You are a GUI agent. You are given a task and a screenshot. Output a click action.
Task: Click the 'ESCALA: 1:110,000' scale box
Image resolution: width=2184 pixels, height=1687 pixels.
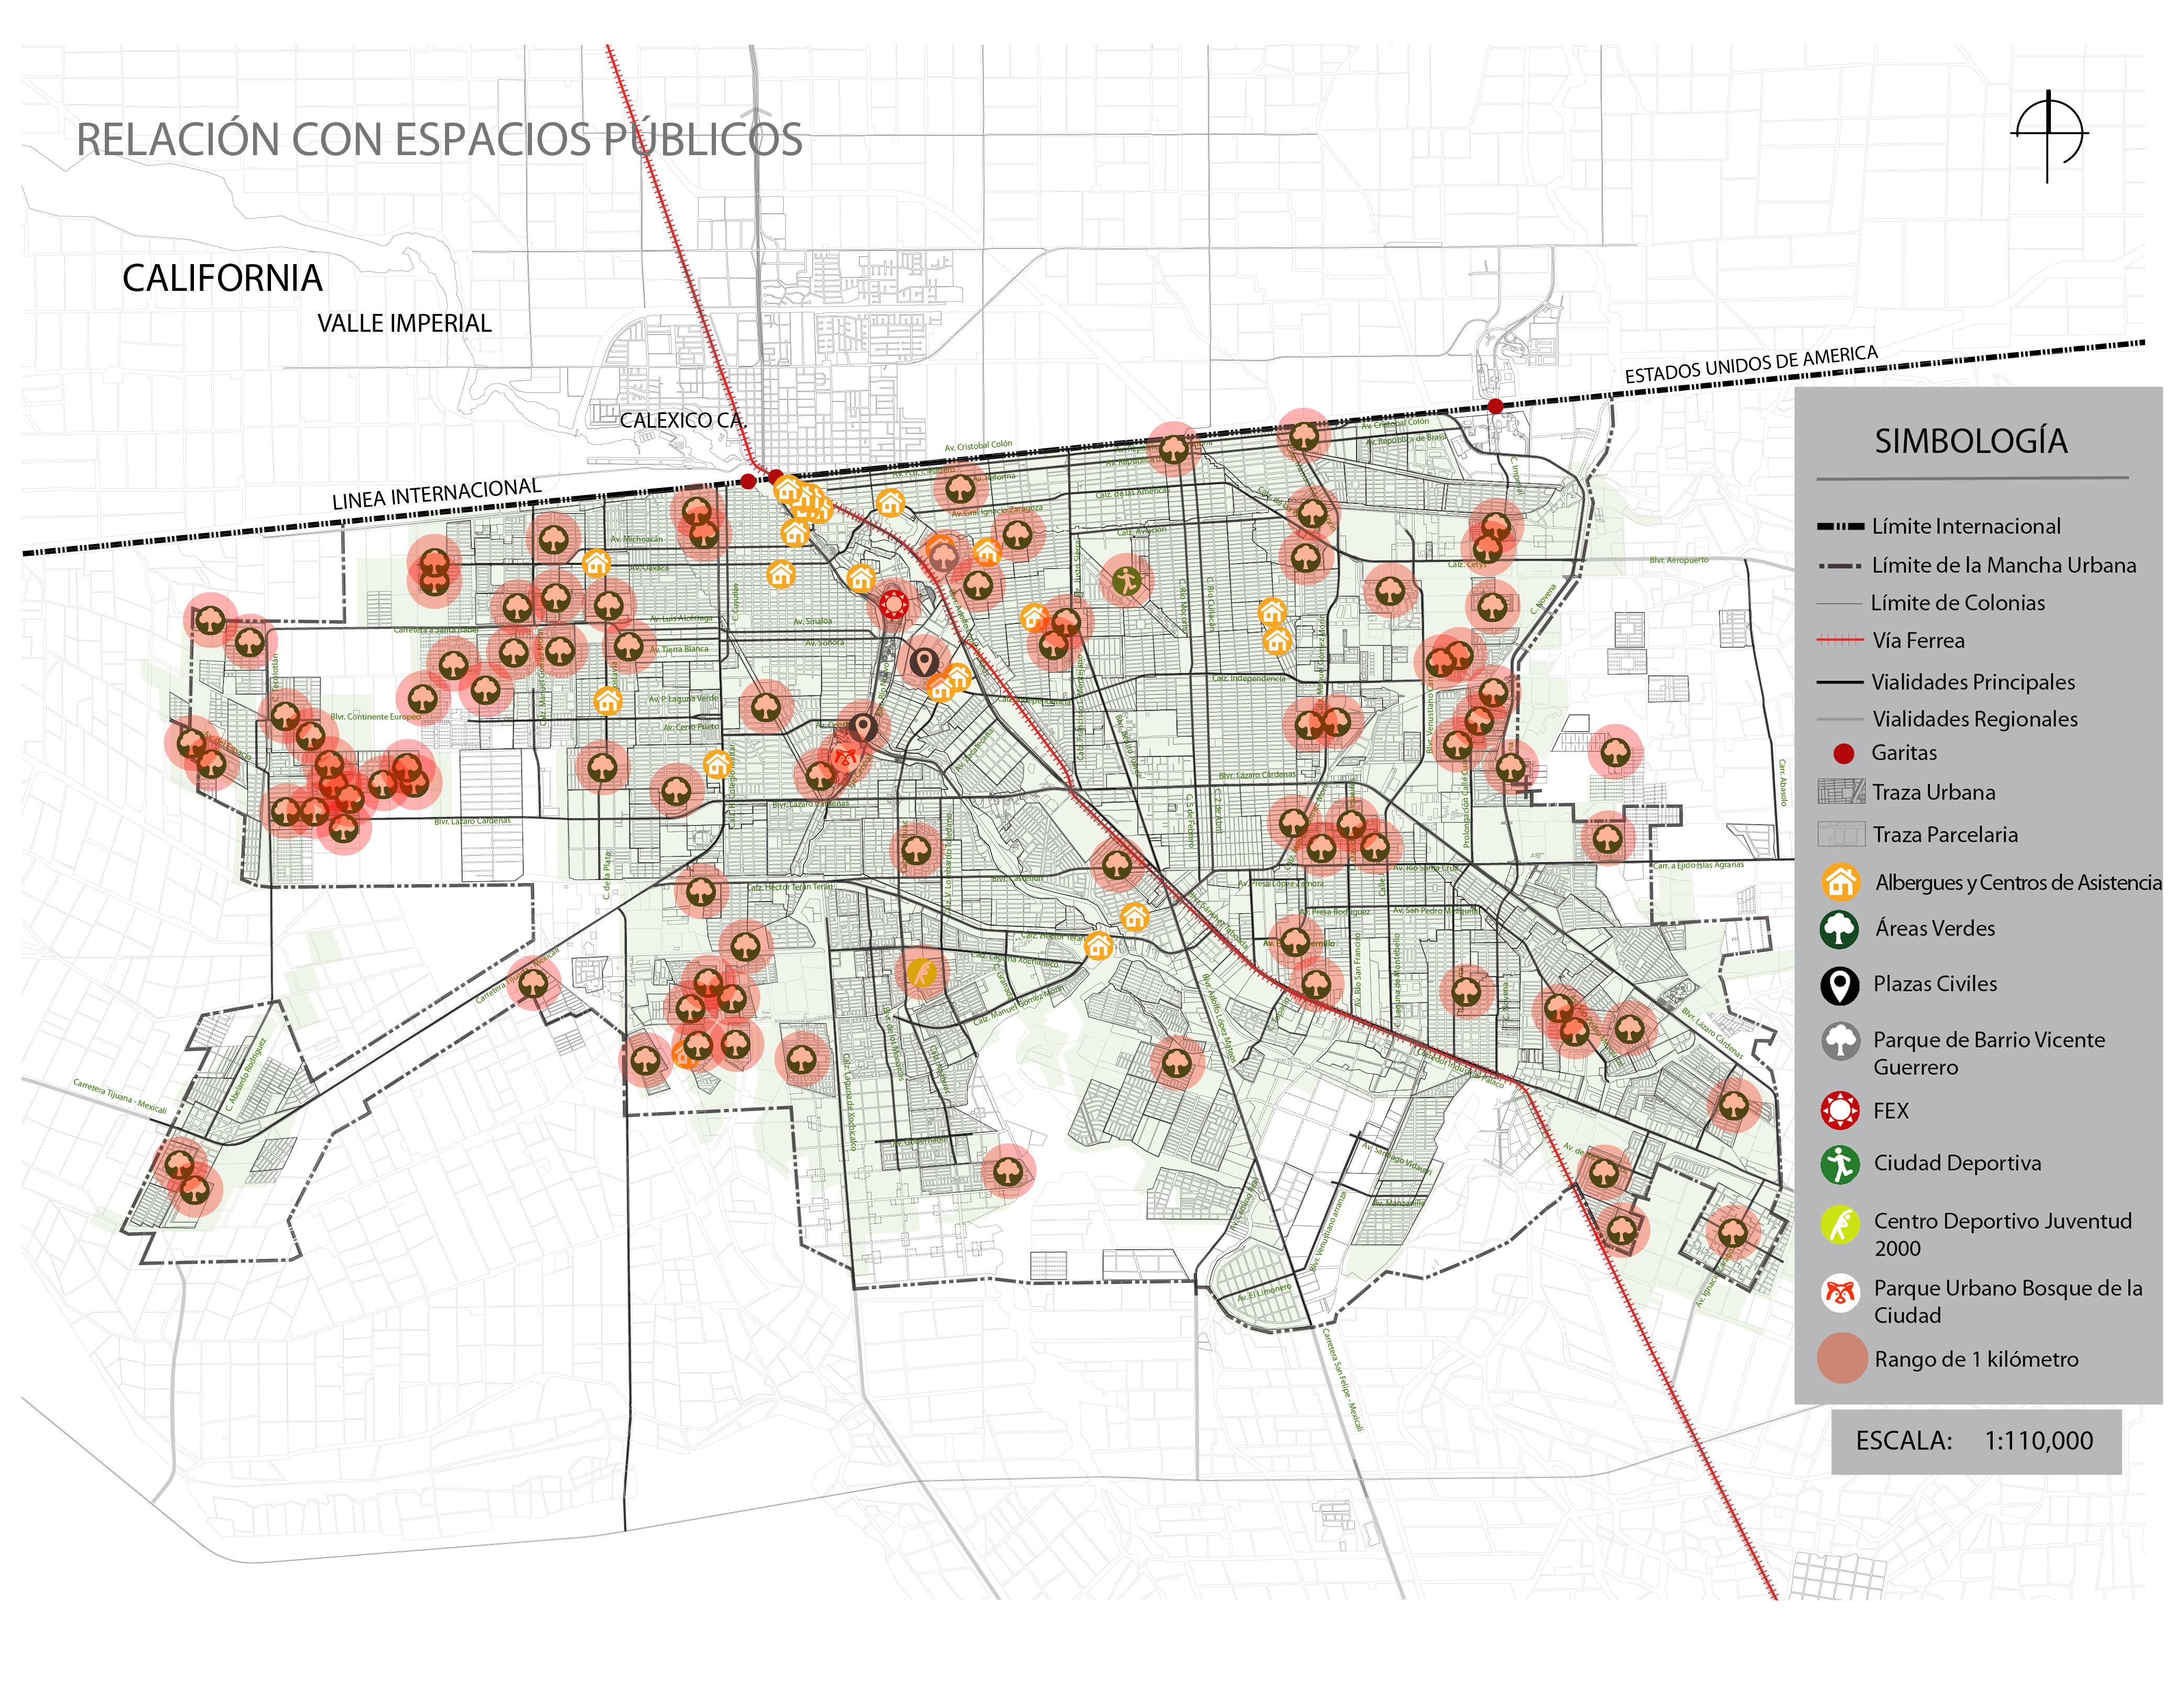(x=1975, y=1441)
